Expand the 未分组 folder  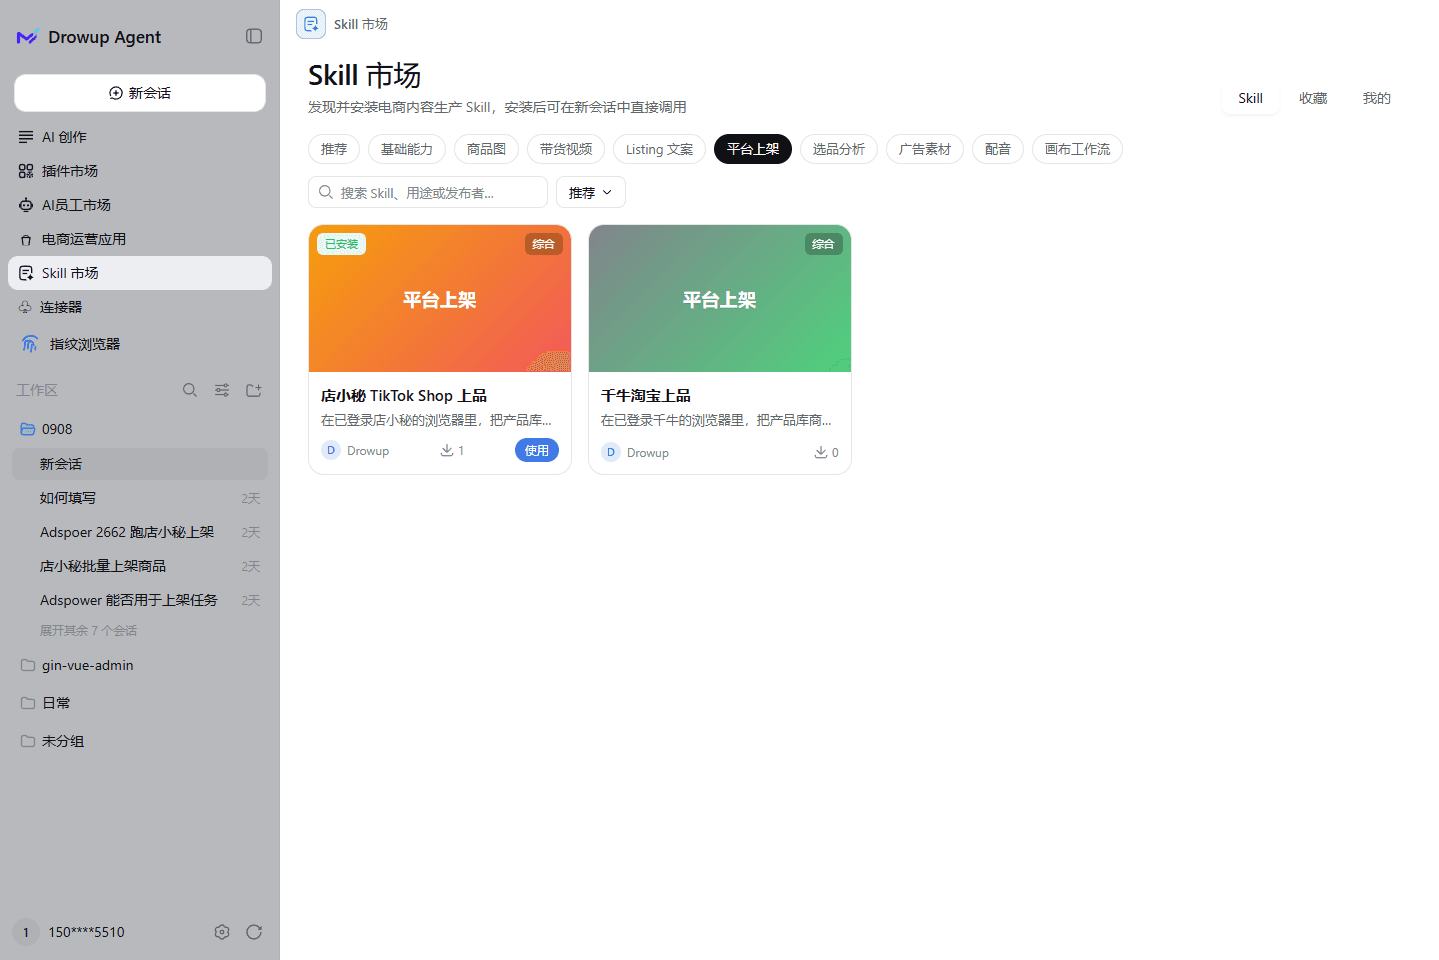click(x=140, y=741)
